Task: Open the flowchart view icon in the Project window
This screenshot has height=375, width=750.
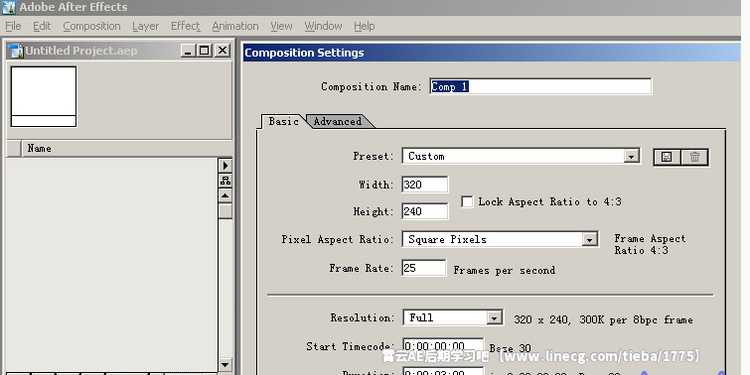Action: [x=225, y=180]
